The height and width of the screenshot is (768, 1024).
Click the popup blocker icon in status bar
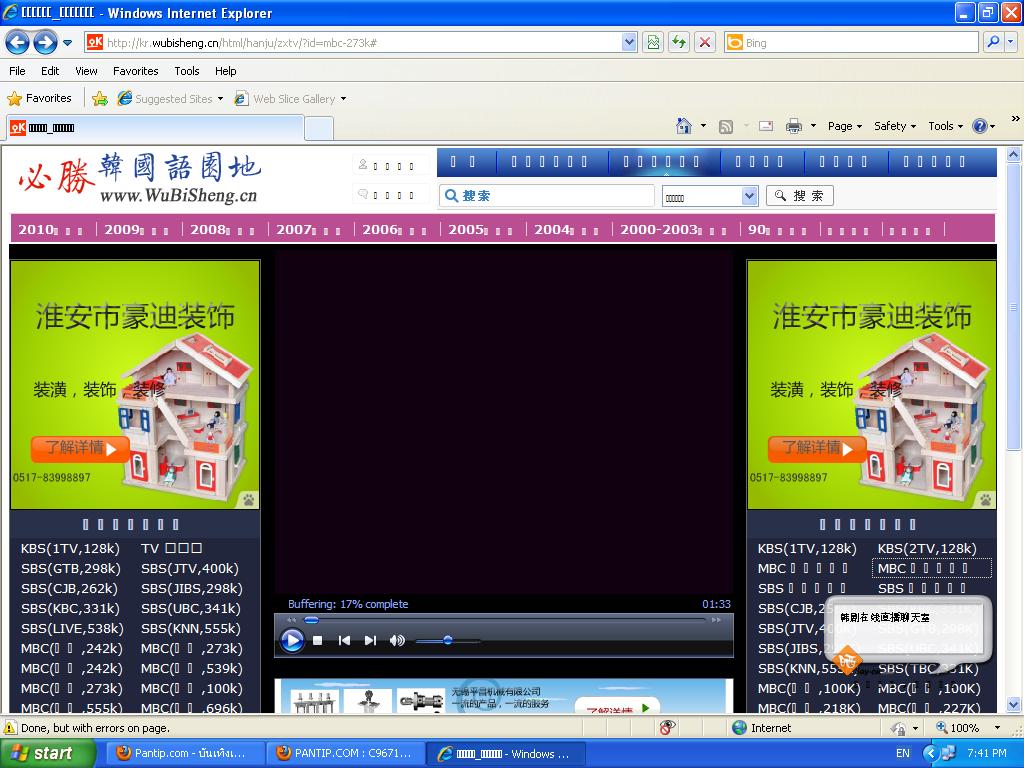click(667, 728)
